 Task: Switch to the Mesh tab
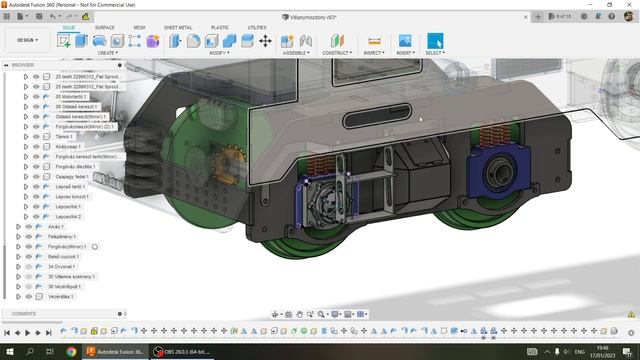tap(140, 27)
